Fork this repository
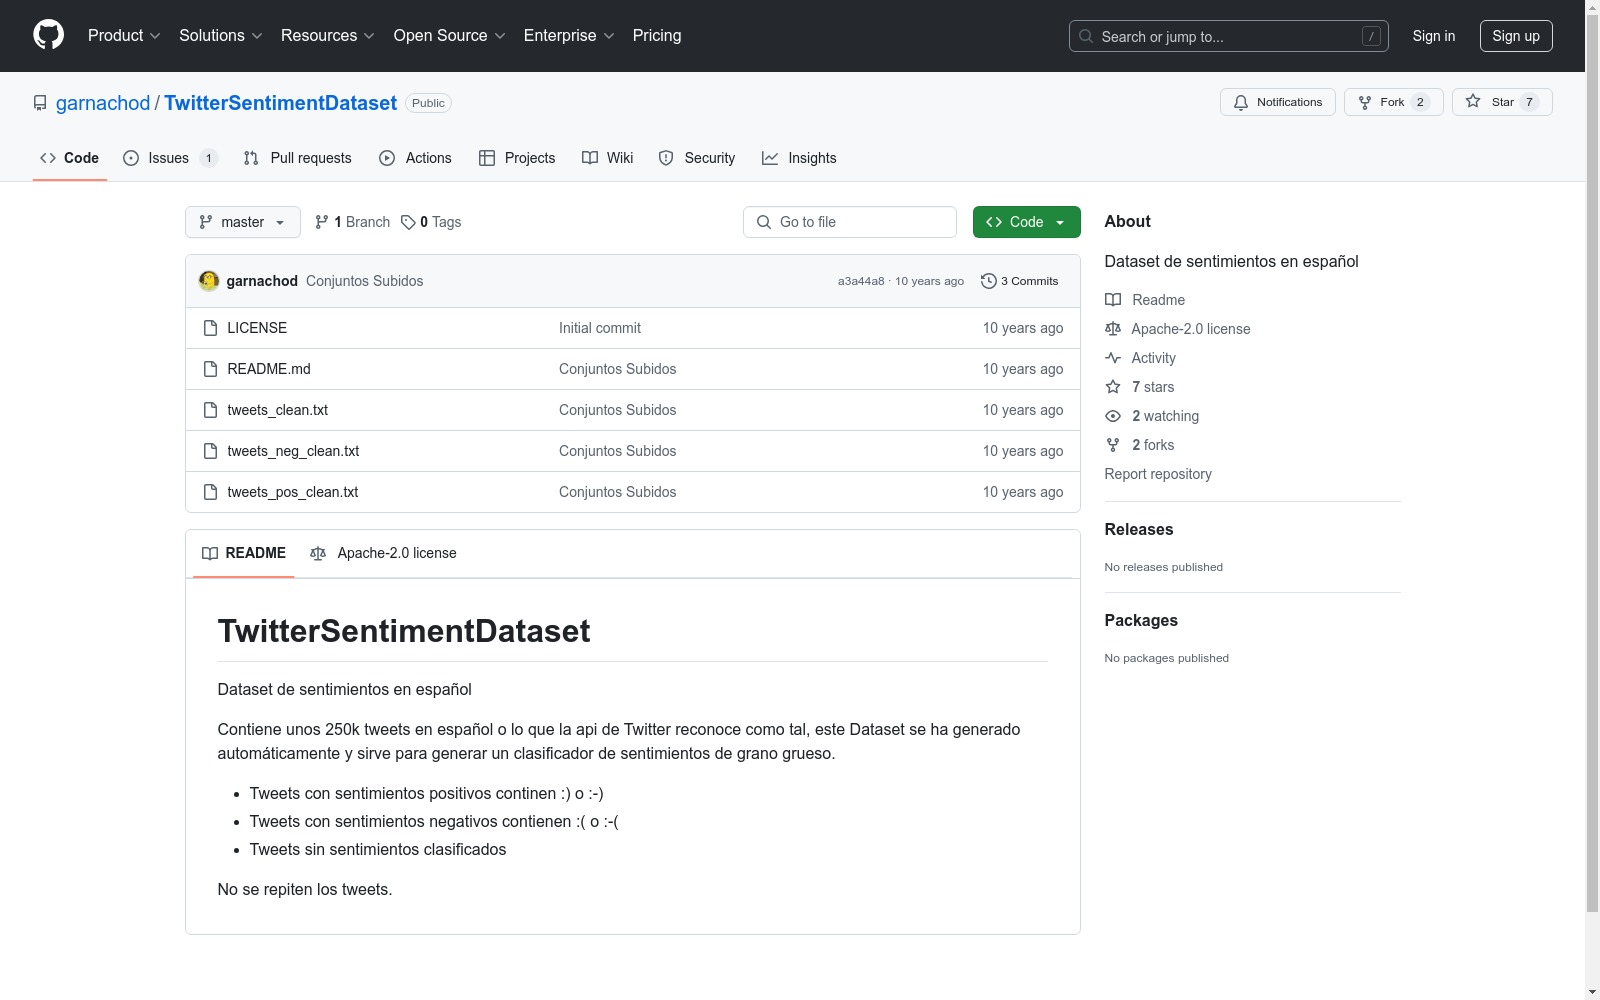The image size is (1600, 1000). (1393, 102)
